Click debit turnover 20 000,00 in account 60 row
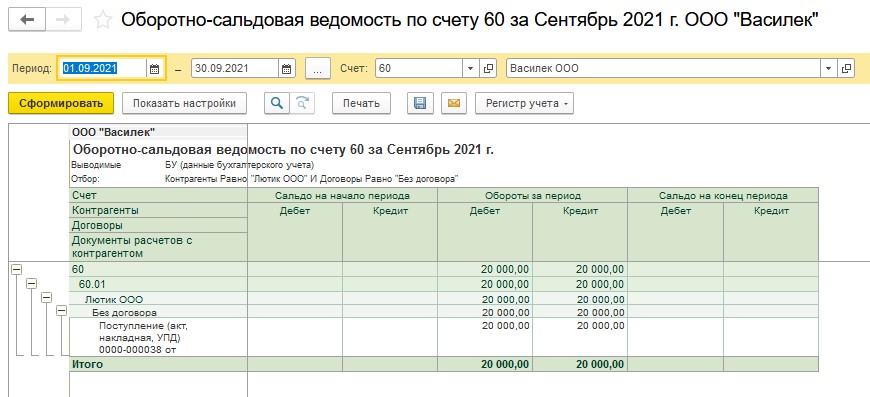This screenshot has height=397, width=870. point(485,269)
